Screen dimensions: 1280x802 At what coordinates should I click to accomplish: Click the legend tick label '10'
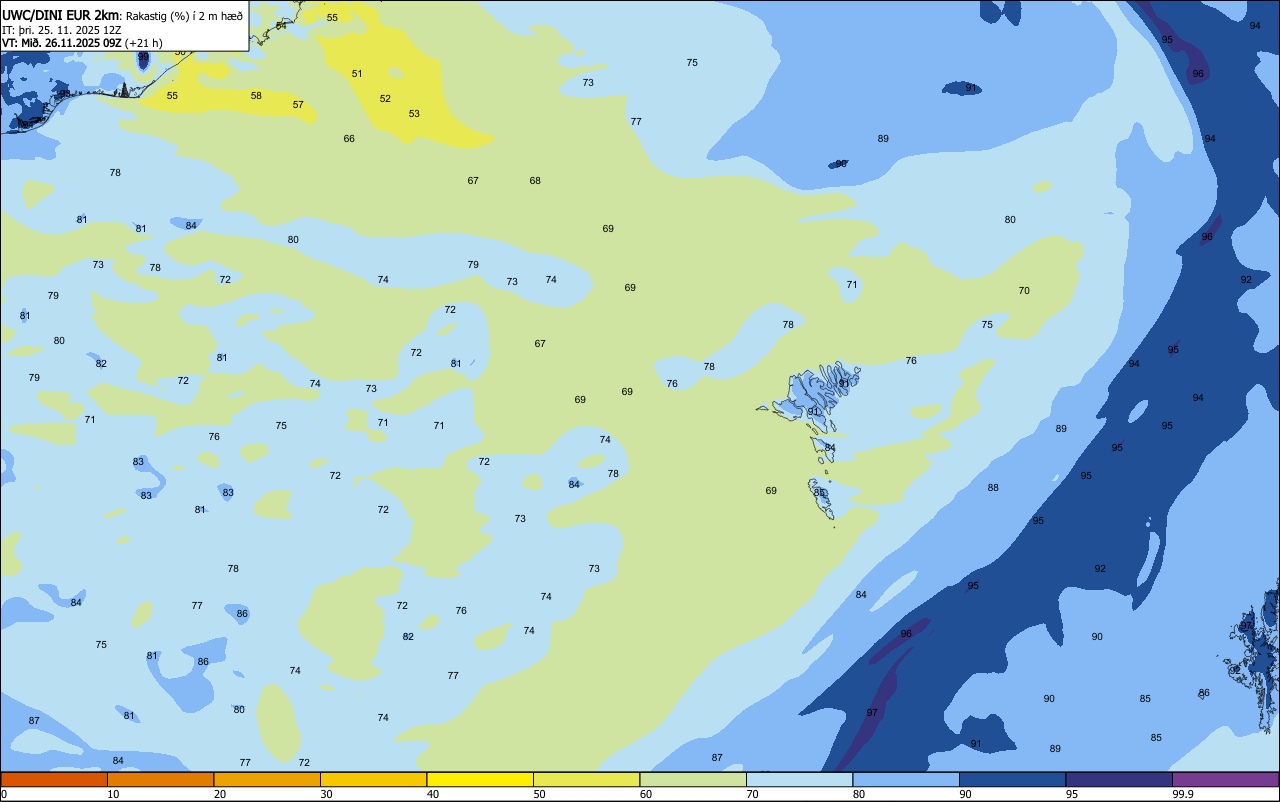pyautogui.click(x=113, y=794)
